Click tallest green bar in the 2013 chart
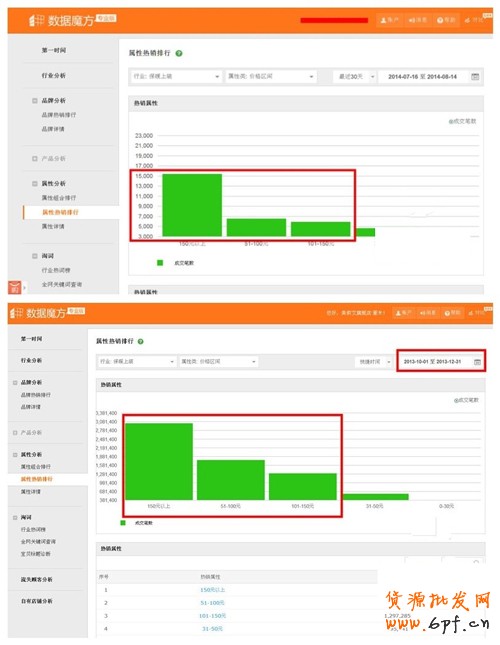Viewport: 500px width, 645px height. click(x=159, y=462)
